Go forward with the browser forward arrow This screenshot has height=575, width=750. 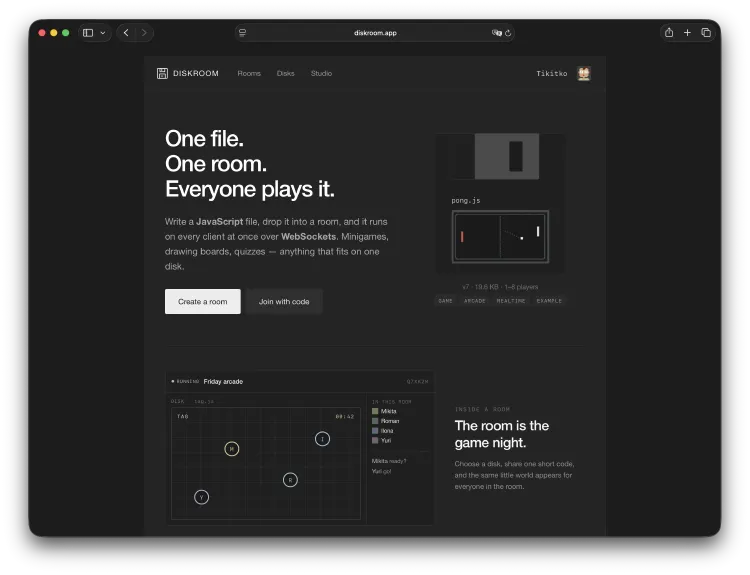[144, 33]
